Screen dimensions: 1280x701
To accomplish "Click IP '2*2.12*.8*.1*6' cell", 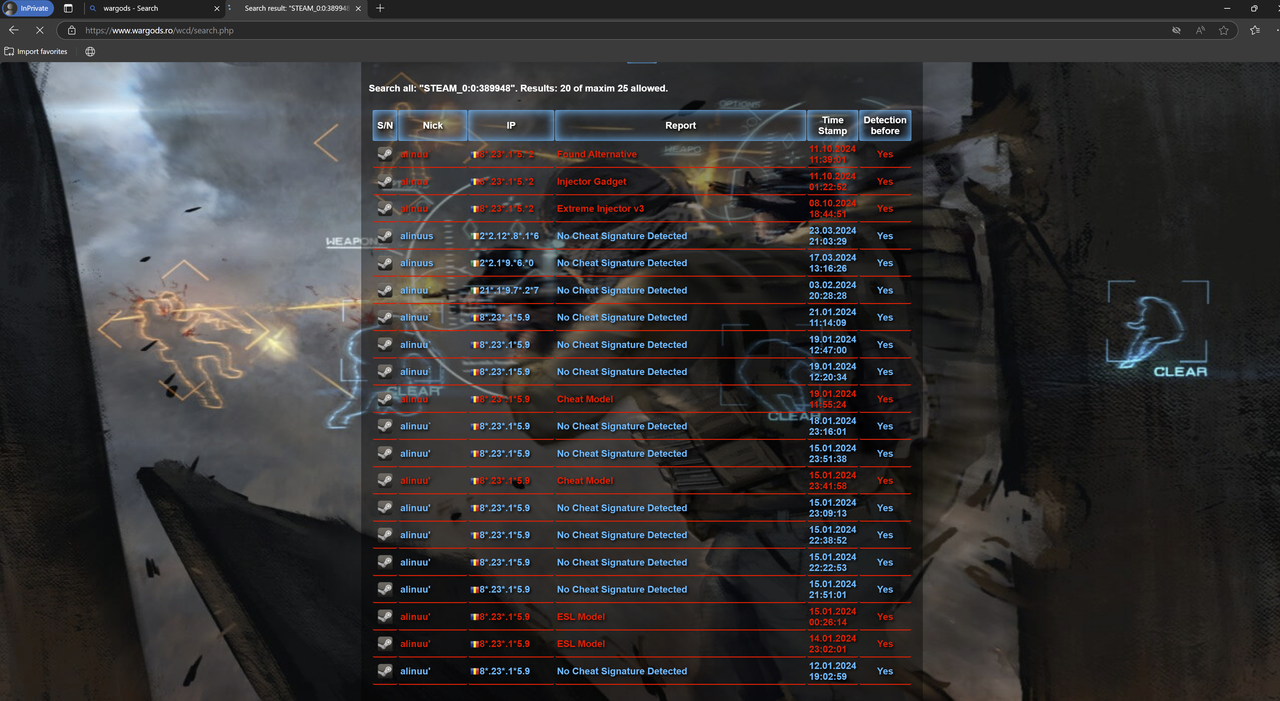I will coord(509,236).
